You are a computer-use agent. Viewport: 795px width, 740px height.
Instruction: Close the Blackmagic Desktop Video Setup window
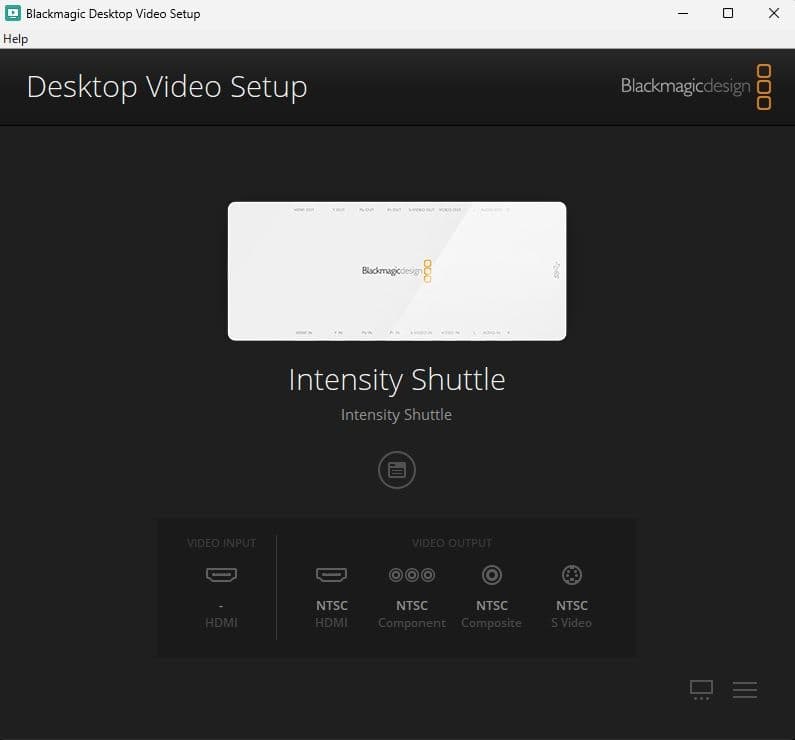(773, 13)
